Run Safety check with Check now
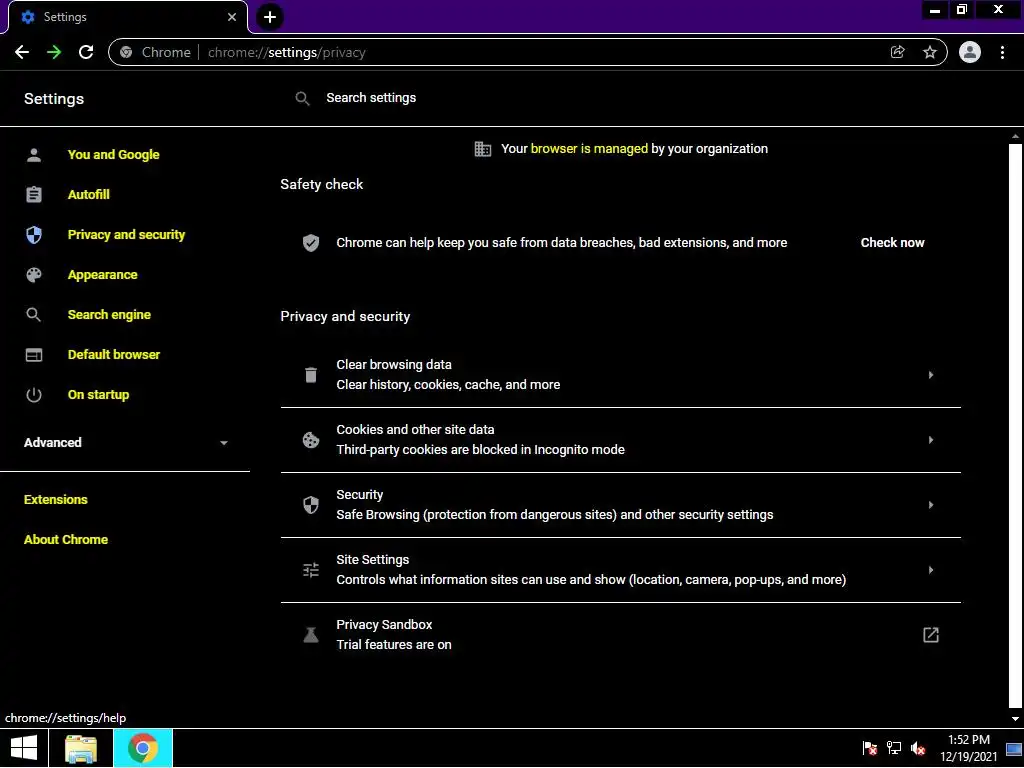 (892, 243)
